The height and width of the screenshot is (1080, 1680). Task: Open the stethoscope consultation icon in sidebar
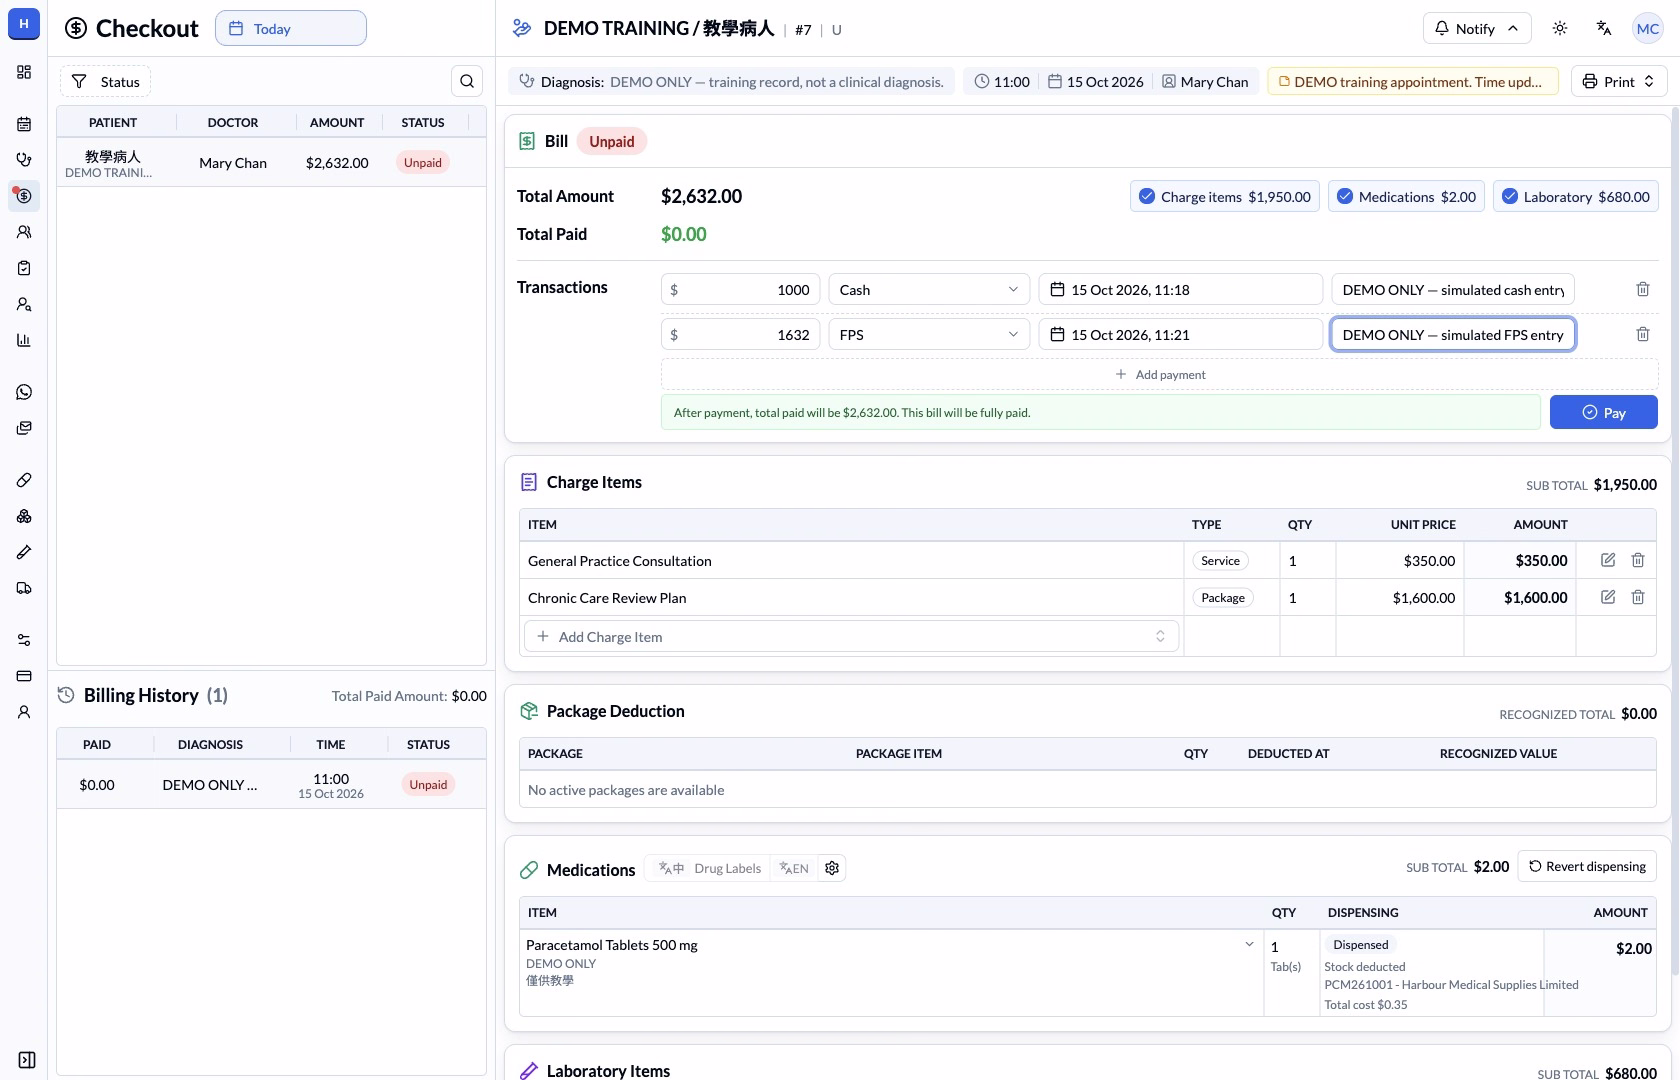pos(24,160)
